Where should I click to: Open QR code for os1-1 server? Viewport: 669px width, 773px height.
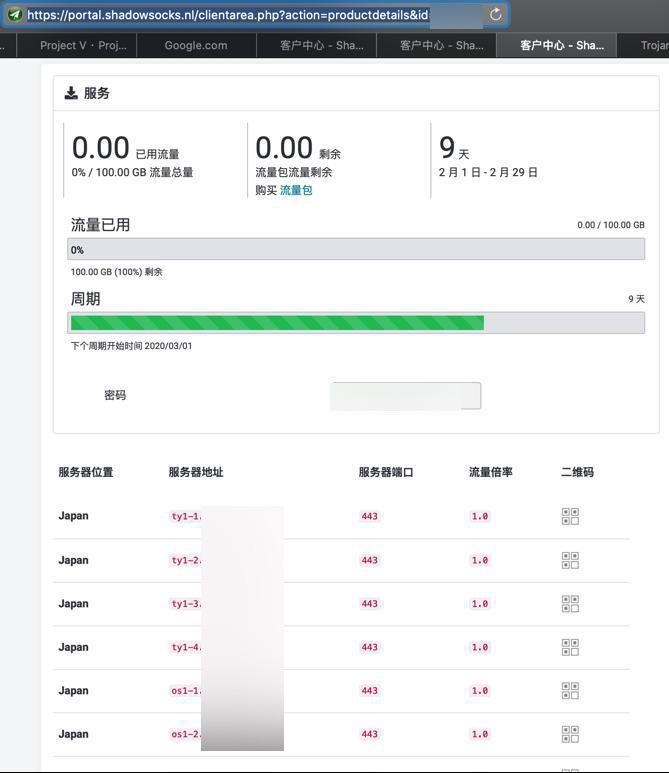pos(570,691)
